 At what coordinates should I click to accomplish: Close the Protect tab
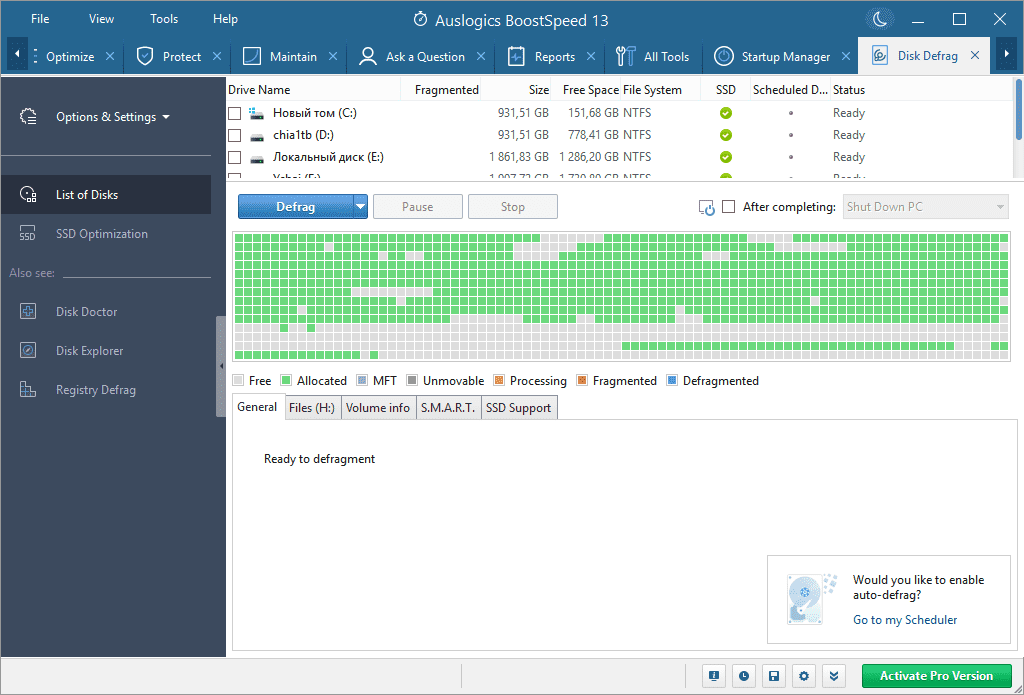[x=217, y=56]
